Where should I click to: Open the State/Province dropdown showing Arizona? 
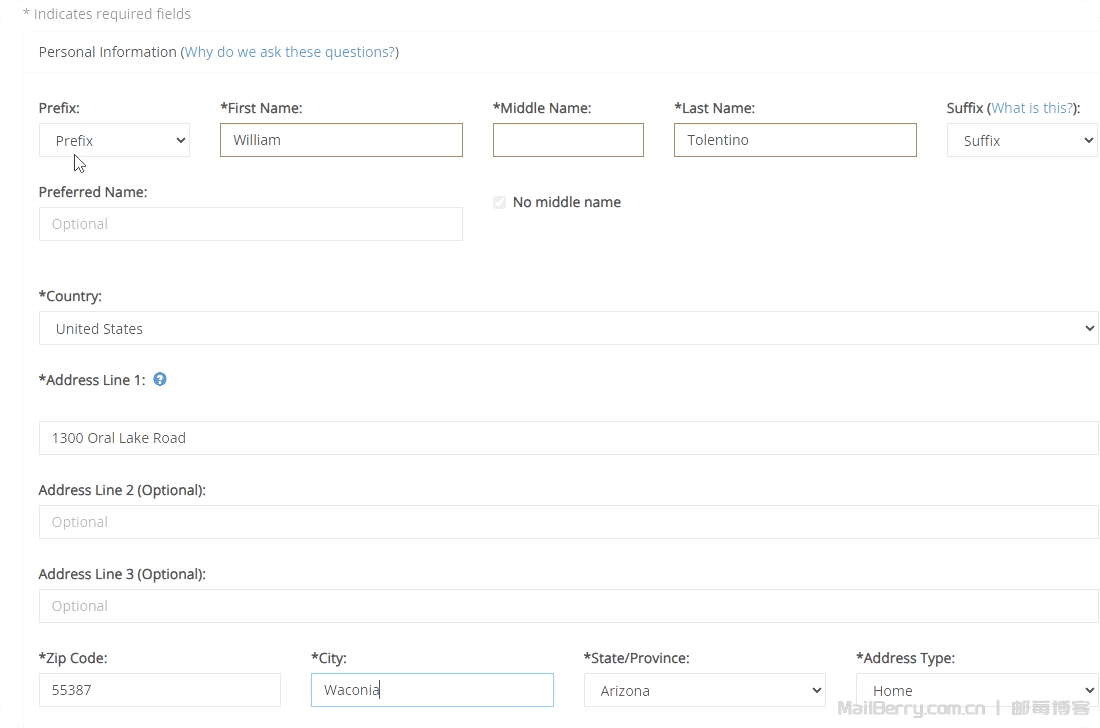(704, 690)
